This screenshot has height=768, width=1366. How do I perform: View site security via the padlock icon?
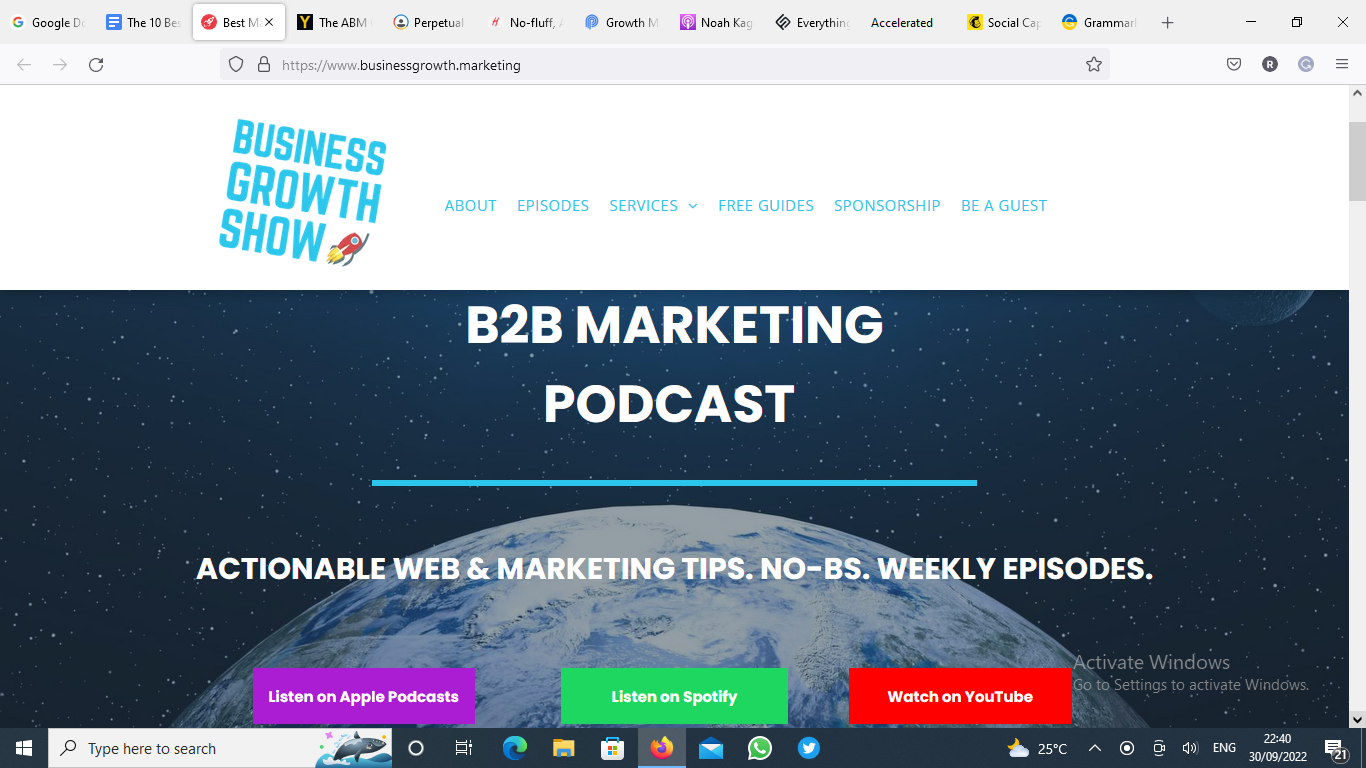pyautogui.click(x=264, y=64)
